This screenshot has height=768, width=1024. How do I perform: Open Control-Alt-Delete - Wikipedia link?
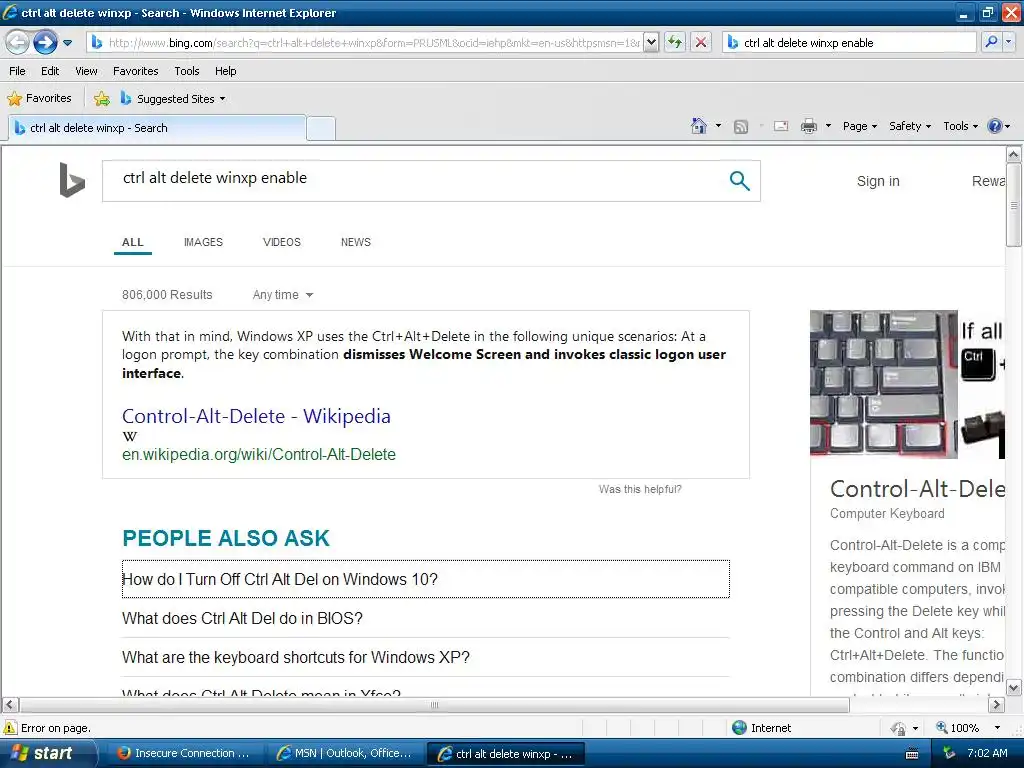pyautogui.click(x=256, y=416)
